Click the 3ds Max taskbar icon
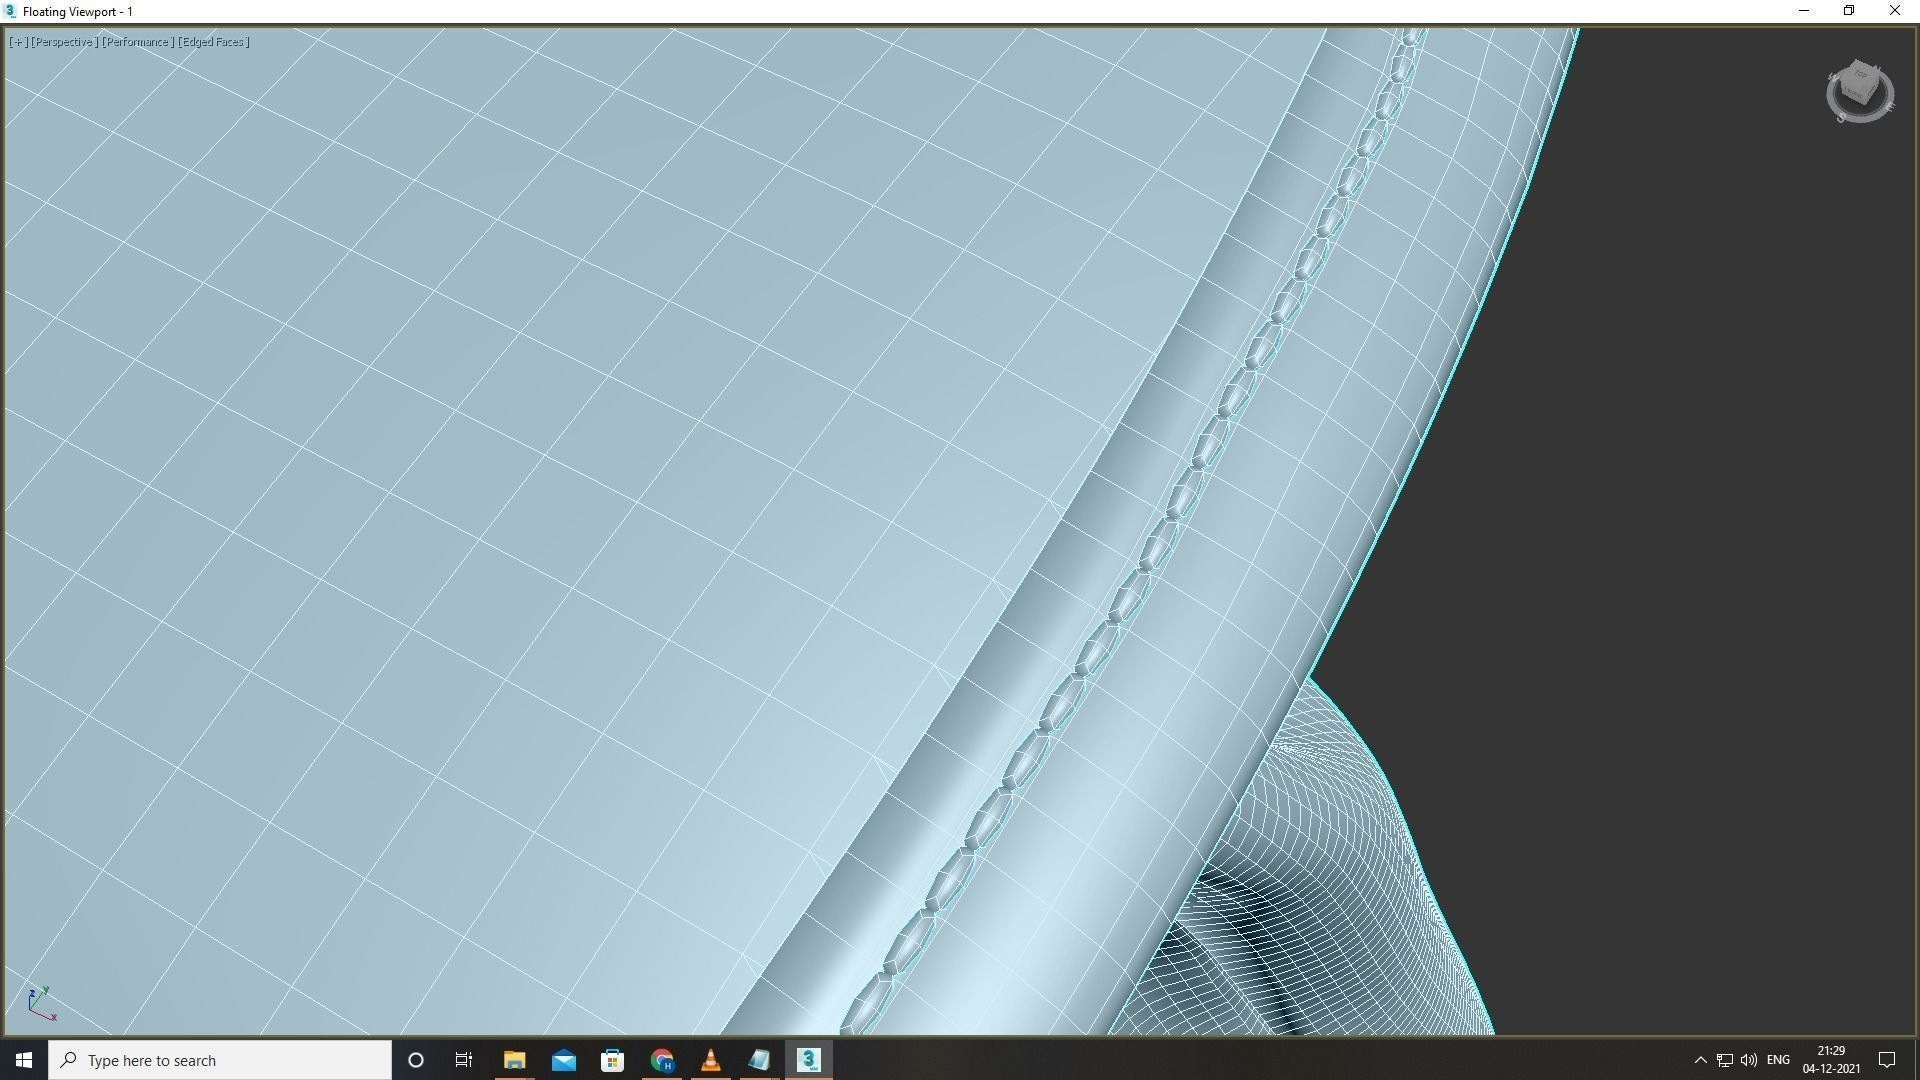Viewport: 1920px width, 1080px height. (809, 1060)
